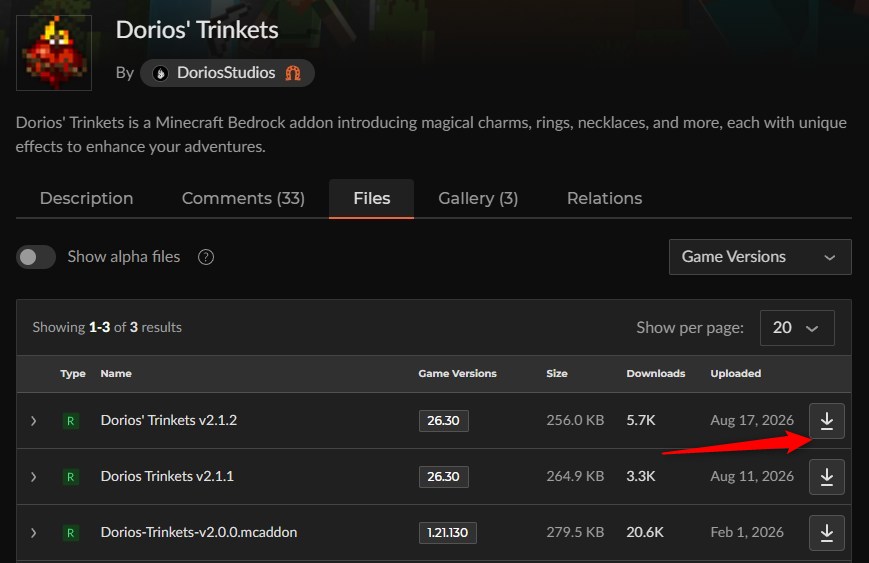This screenshot has width=869, height=563.
Task: Click the Uploaded column header
Action: [x=735, y=373]
